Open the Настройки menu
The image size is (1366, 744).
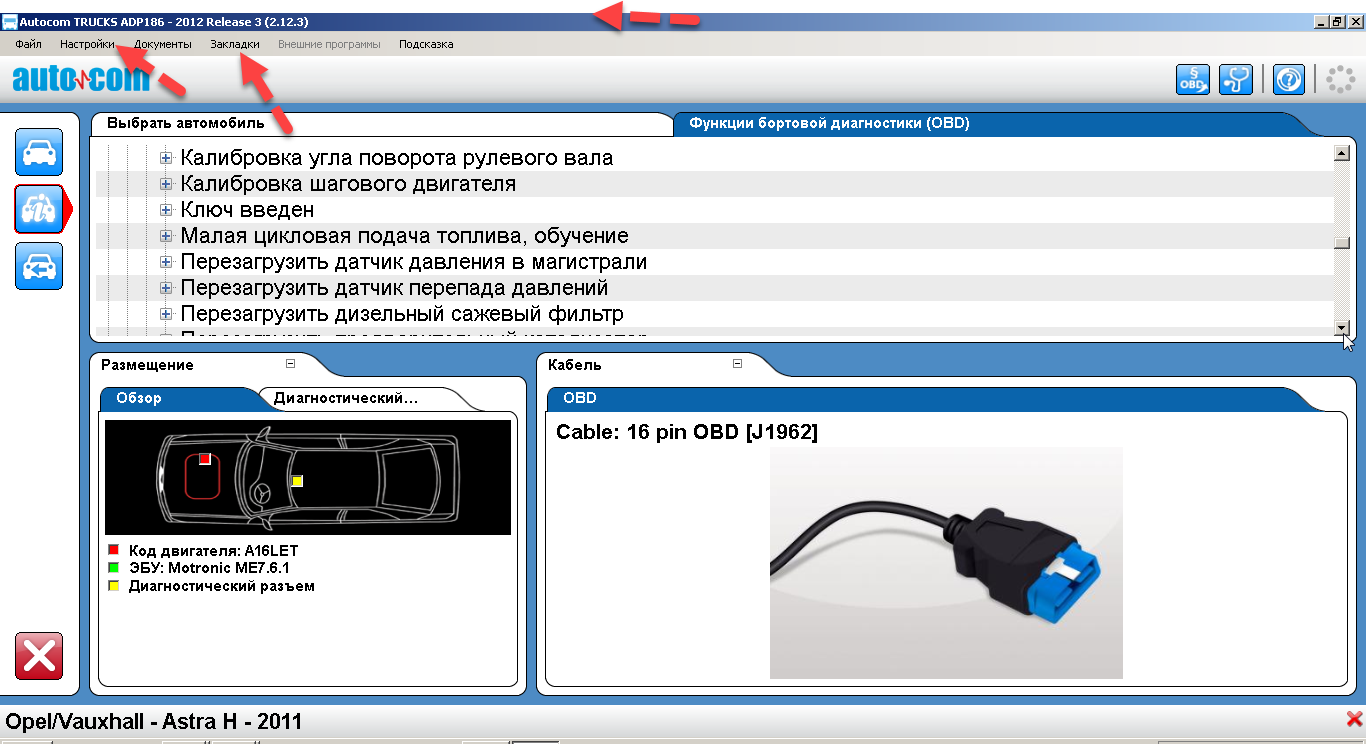[87, 44]
